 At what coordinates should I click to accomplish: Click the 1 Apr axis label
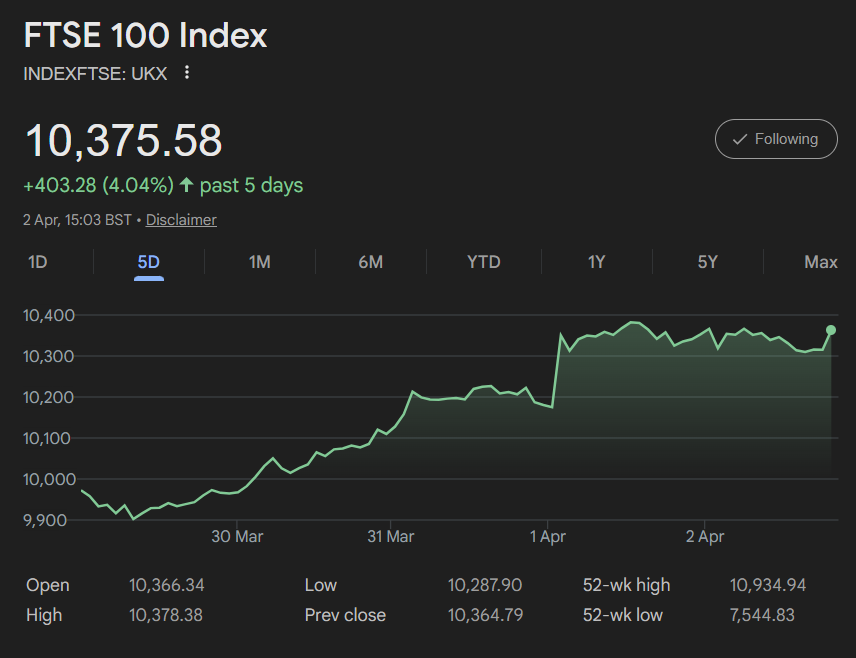tap(548, 537)
